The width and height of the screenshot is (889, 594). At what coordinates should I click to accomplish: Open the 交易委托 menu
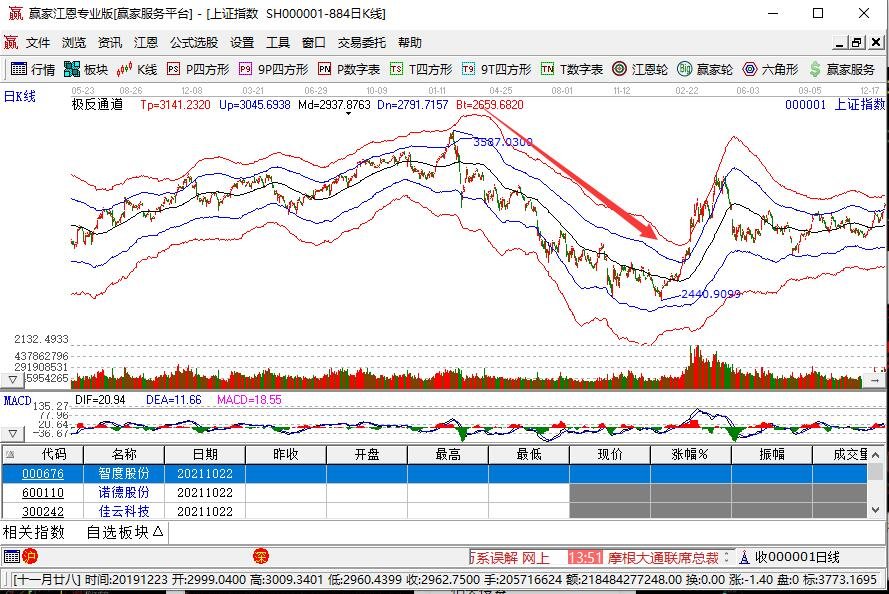[x=362, y=43]
